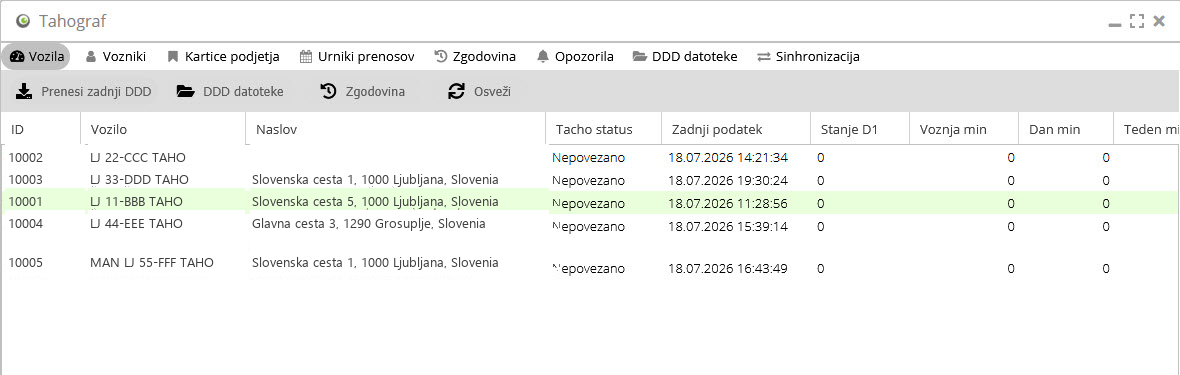Click the Opozorila bell icon
The width and height of the screenshot is (1180, 375).
tap(543, 56)
